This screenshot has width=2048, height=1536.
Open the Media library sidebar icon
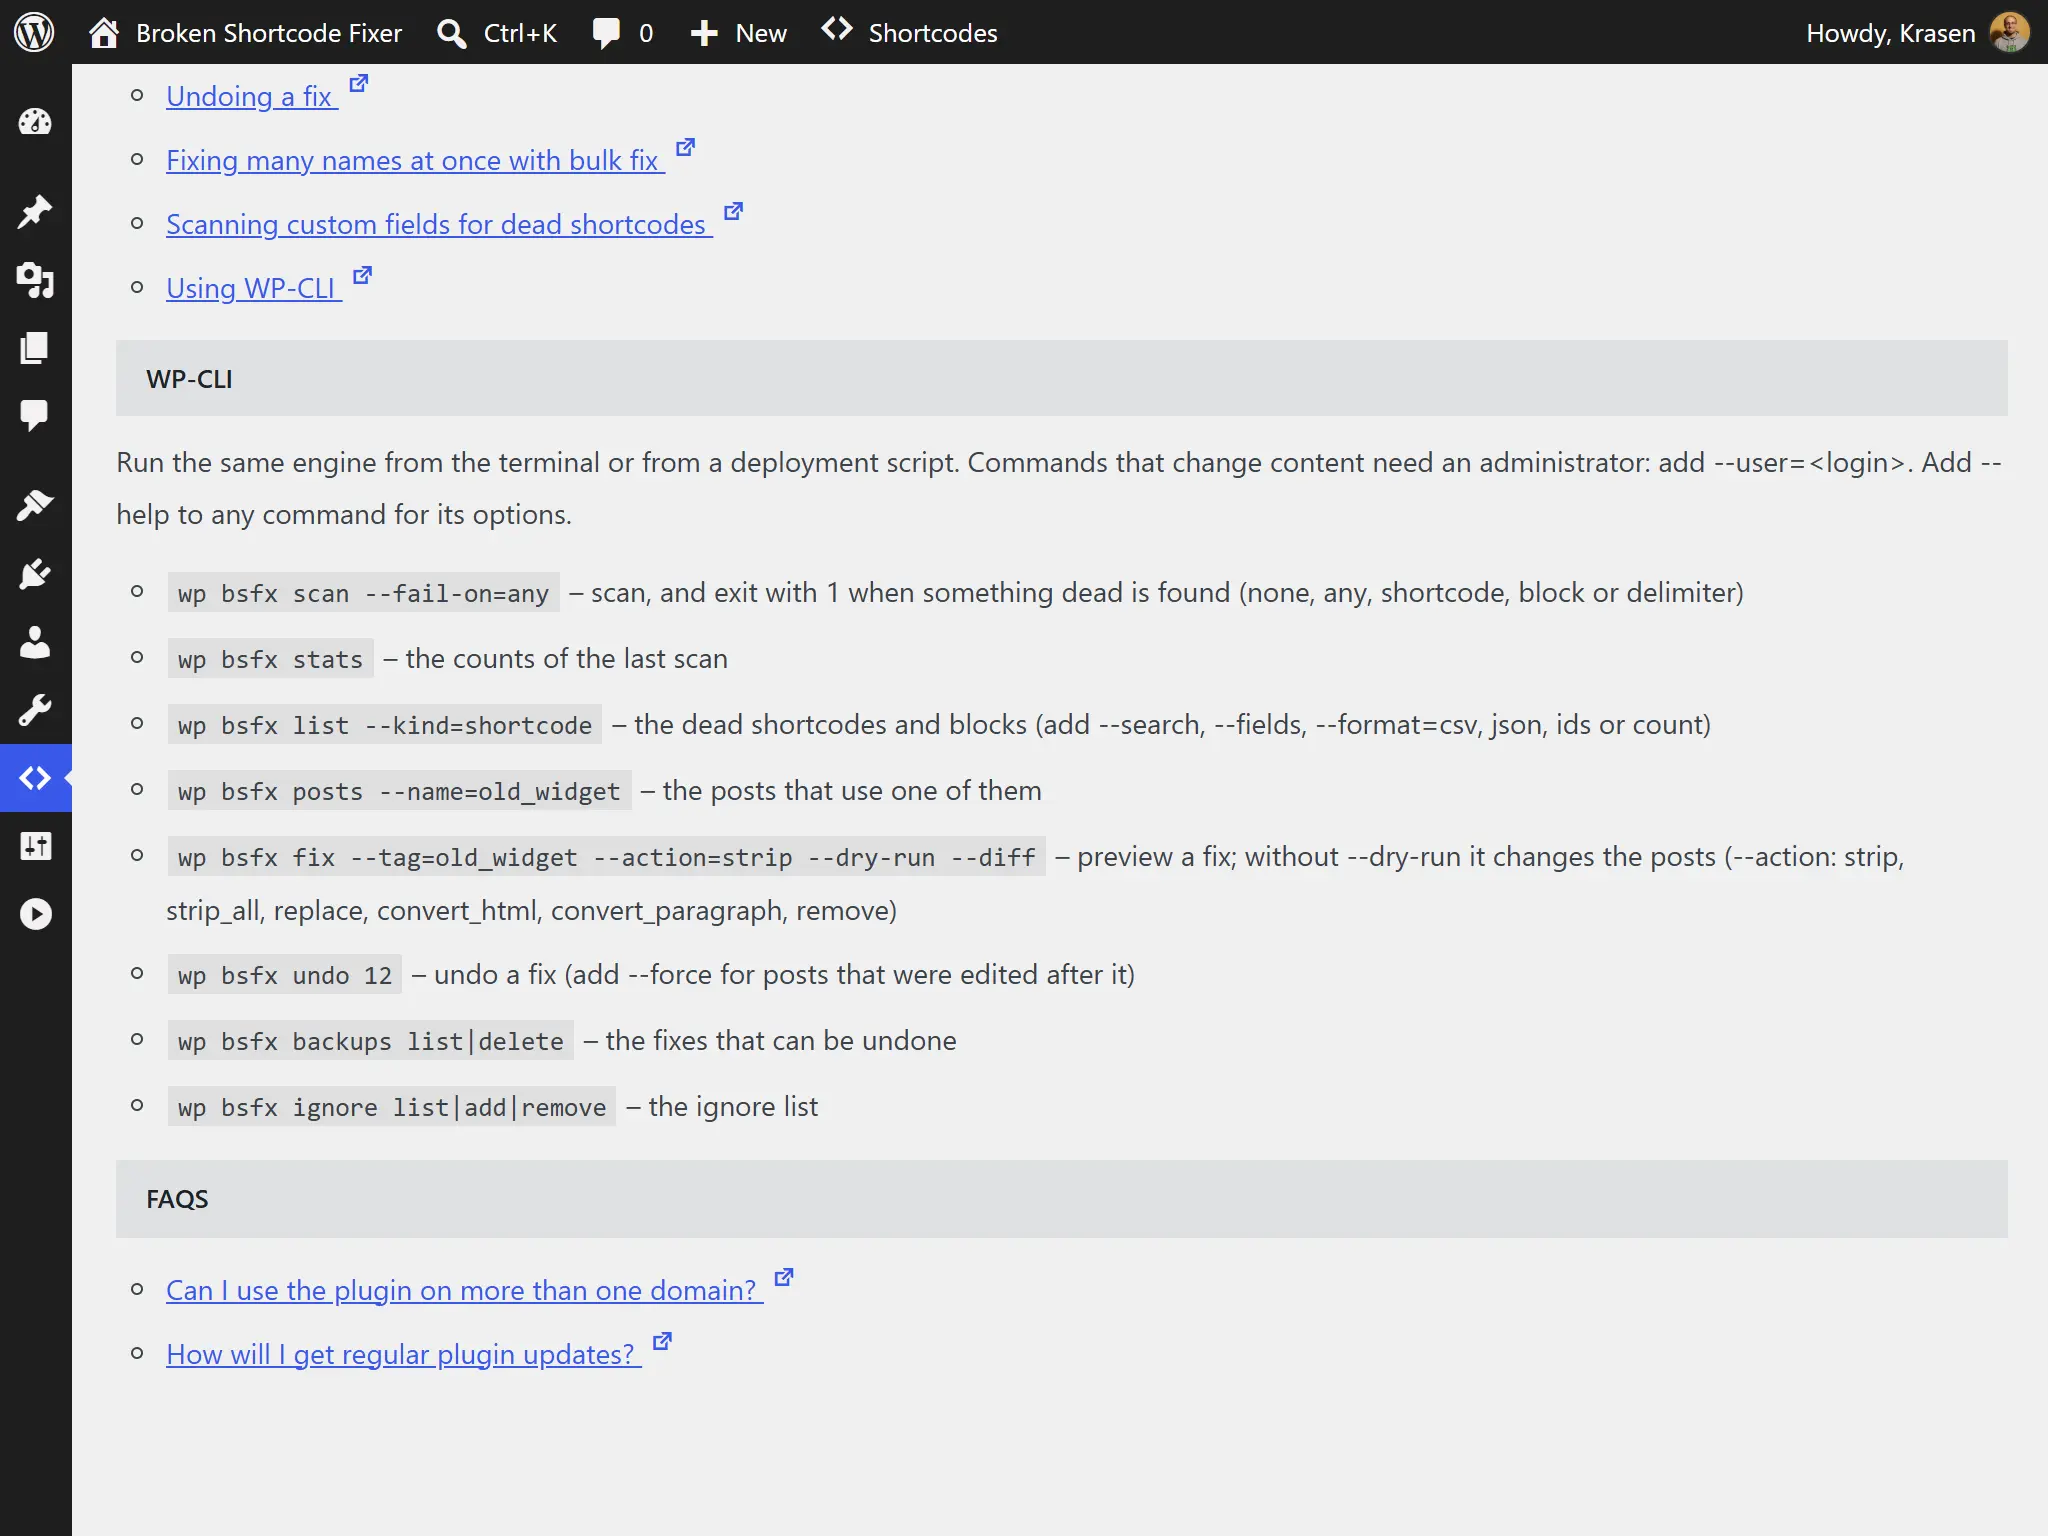(35, 280)
